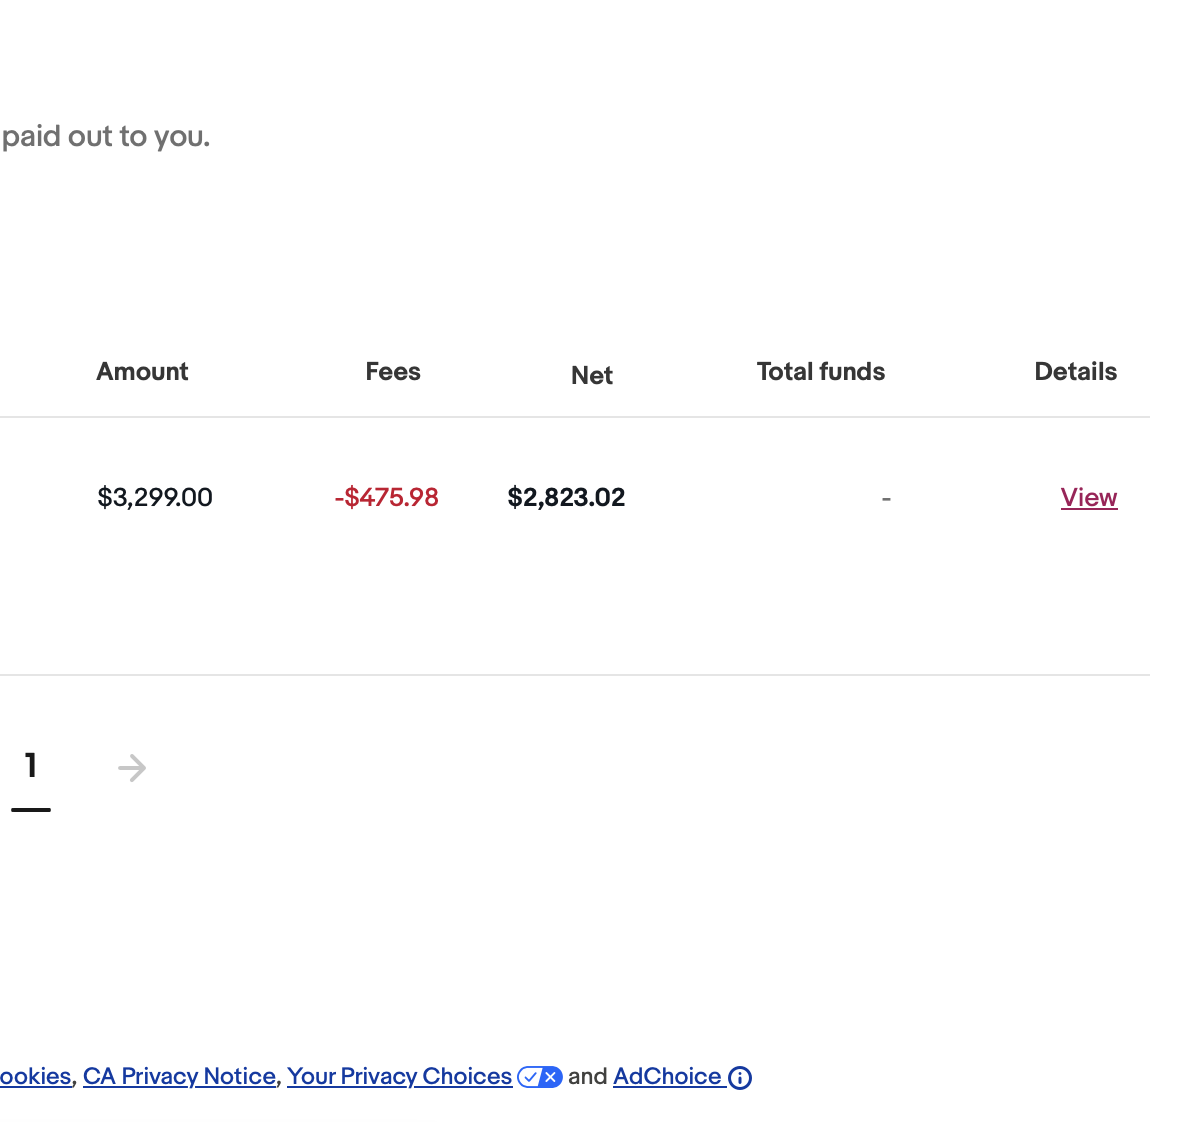1182x1122 pixels.
Task: Click the blue privacy choices checkmark icon
Action: coord(540,1077)
